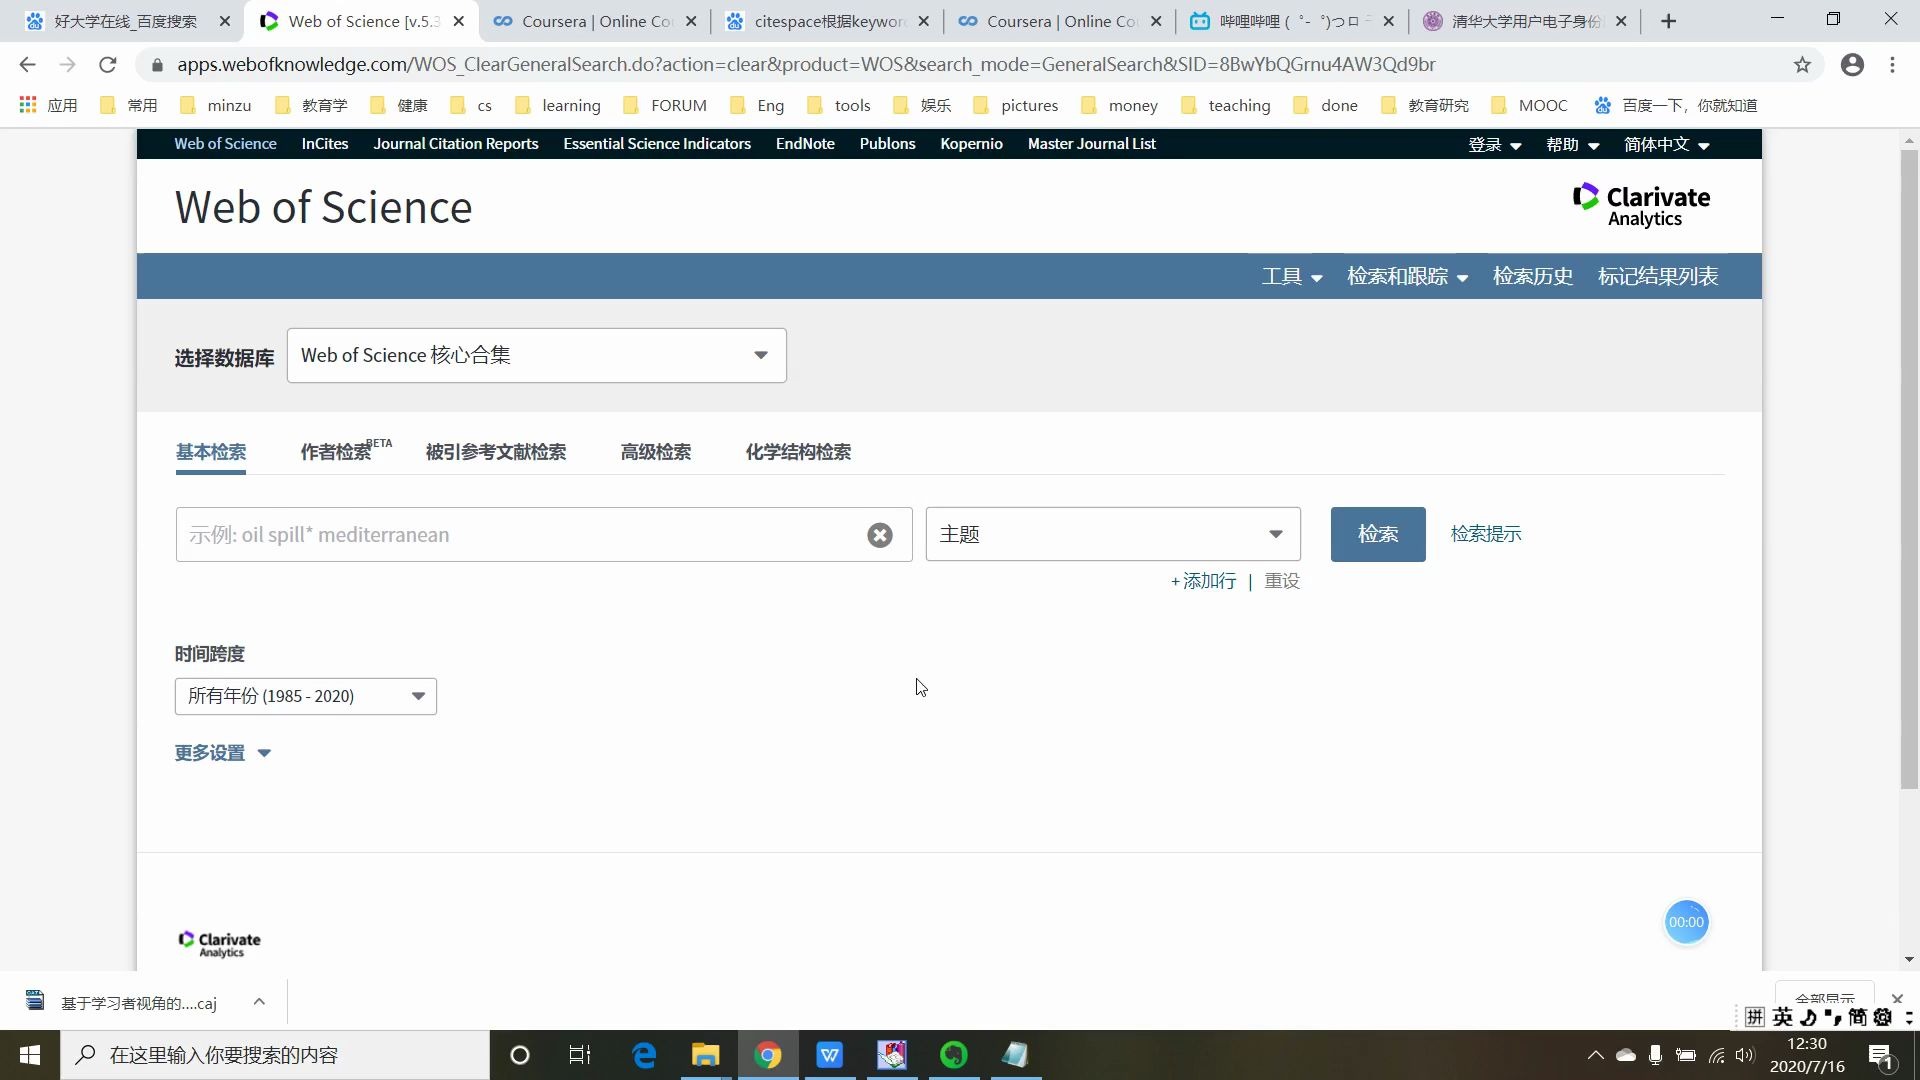
Task: Open the 'money' bookmark folder
Action: coord(1119,105)
